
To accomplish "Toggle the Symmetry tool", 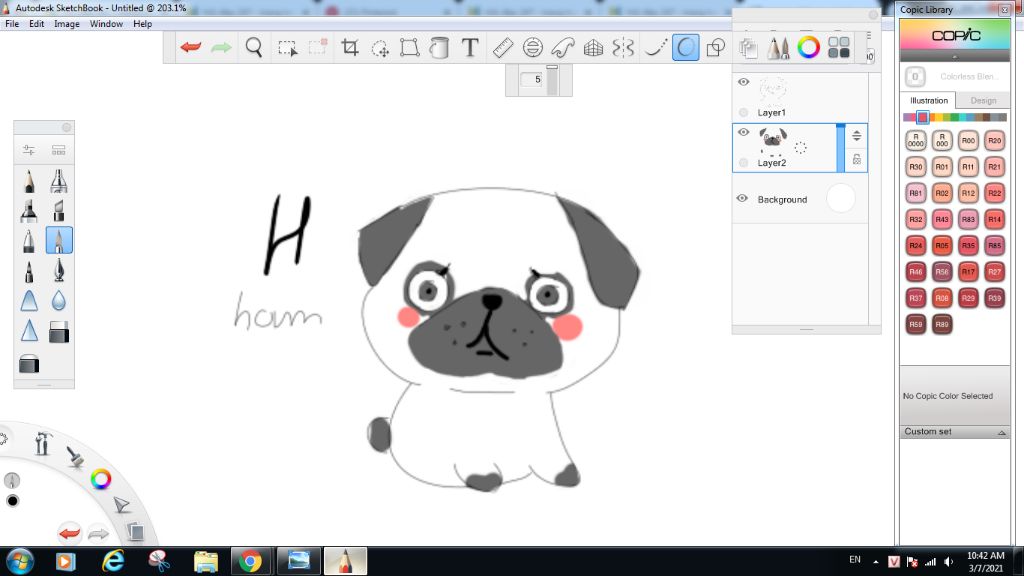I will (x=623, y=47).
